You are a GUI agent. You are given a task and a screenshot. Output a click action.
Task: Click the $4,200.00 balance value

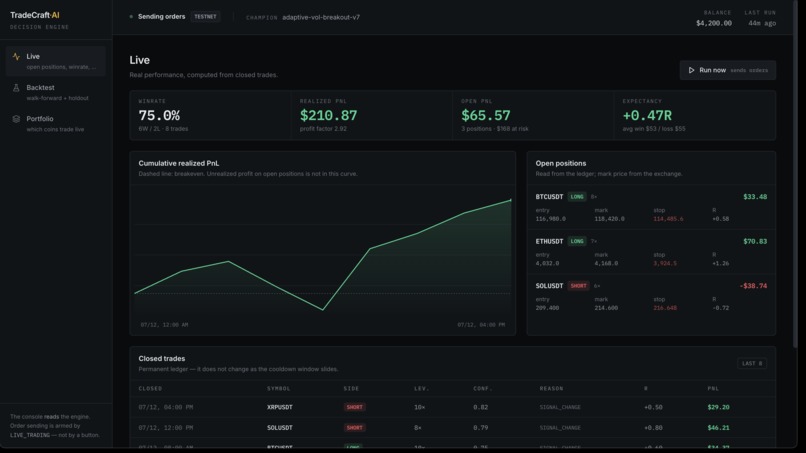[713, 23]
